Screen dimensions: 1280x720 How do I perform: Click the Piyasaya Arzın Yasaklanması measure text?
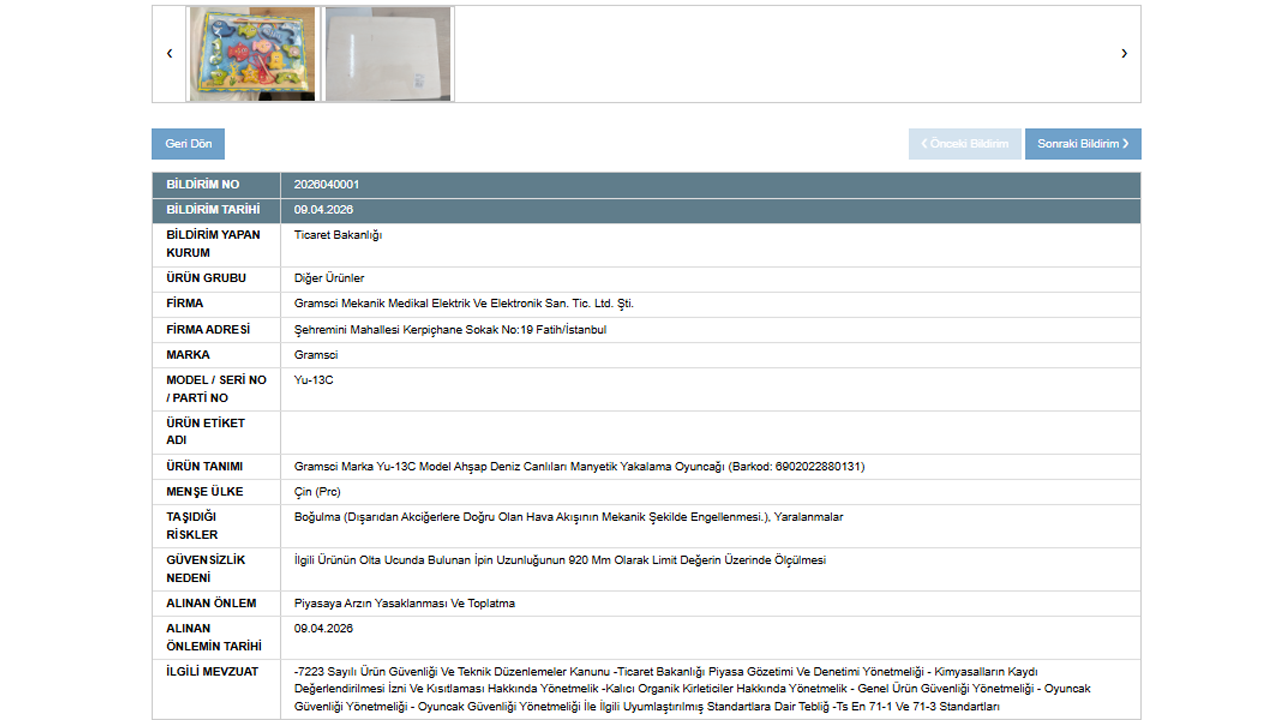click(404, 603)
